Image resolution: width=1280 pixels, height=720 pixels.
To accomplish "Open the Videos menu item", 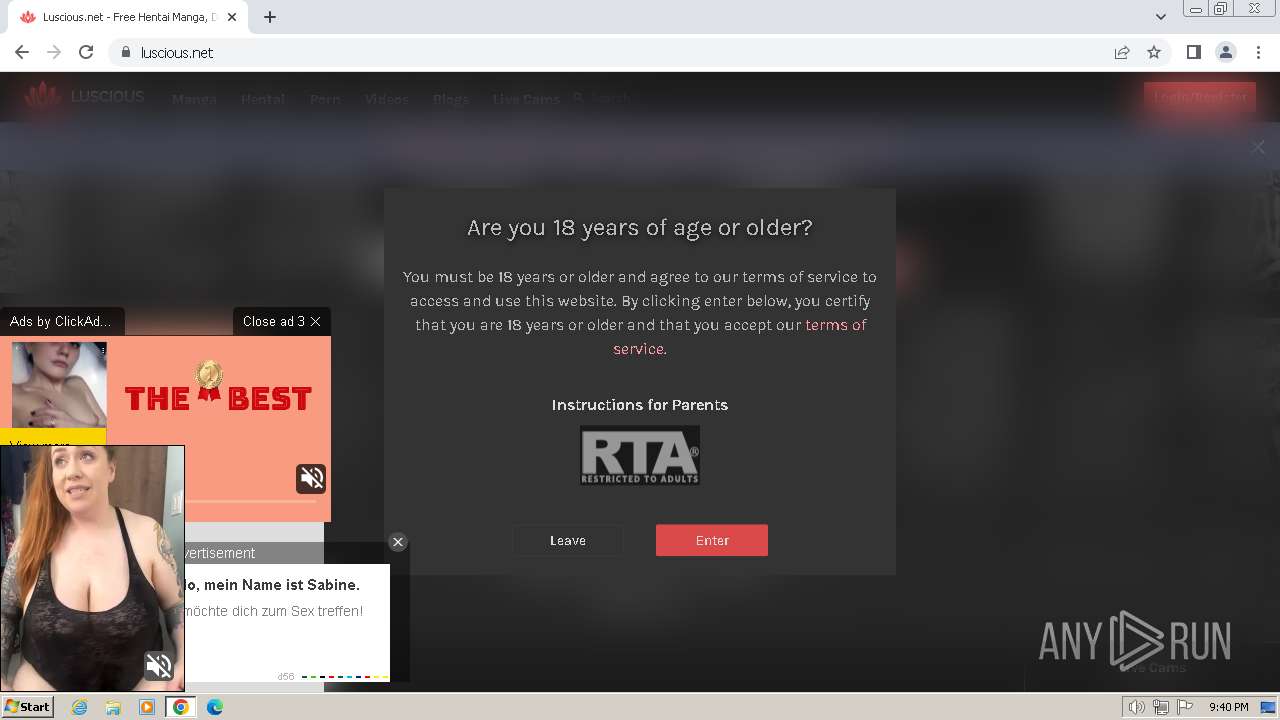I will pos(386,99).
